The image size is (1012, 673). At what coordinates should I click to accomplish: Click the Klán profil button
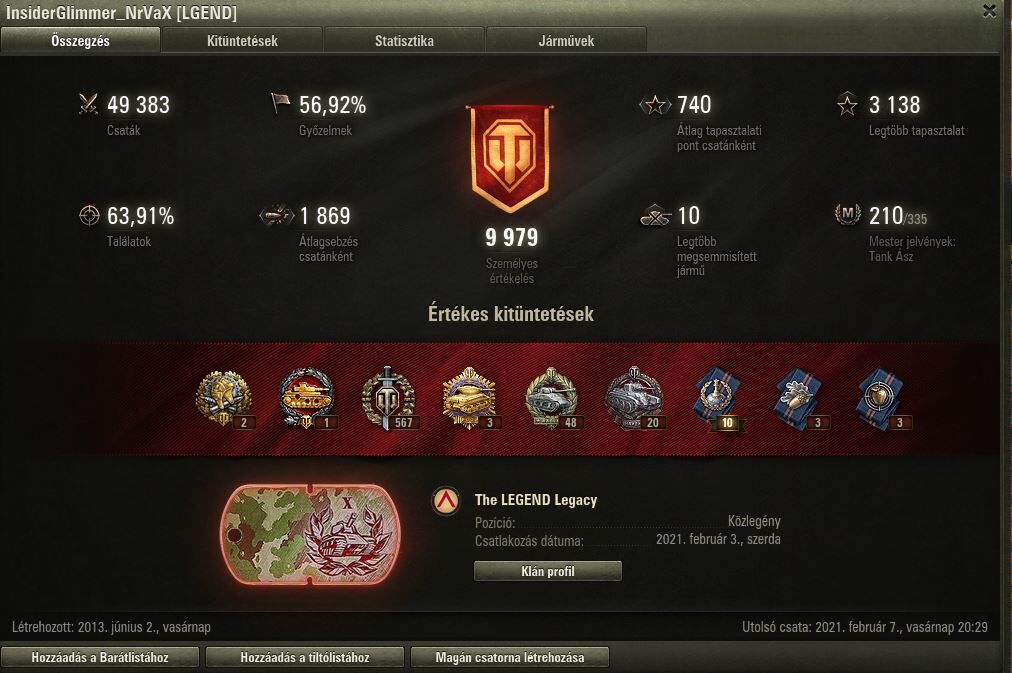tap(547, 571)
